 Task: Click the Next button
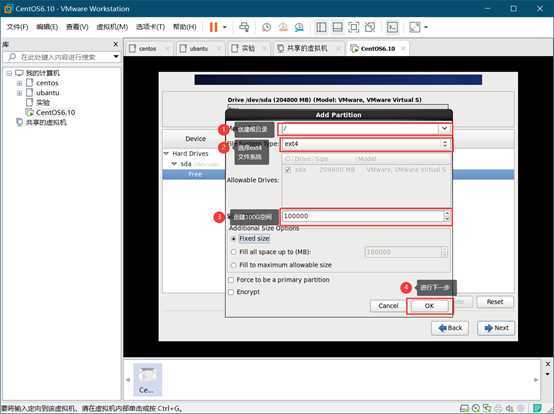click(x=496, y=328)
